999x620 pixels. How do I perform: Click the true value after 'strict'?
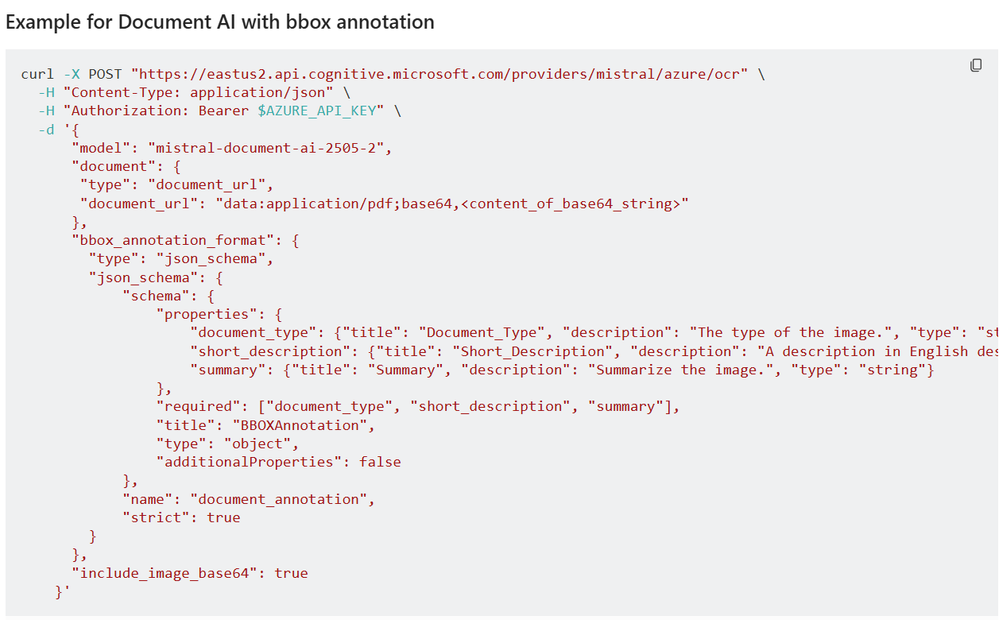[224, 517]
